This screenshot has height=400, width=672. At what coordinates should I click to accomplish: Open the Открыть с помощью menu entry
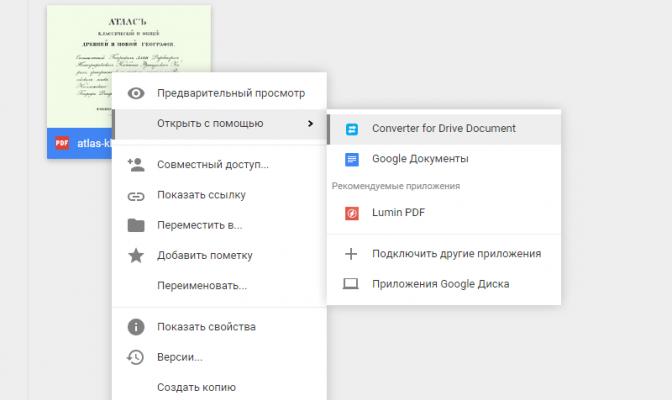pos(219,124)
